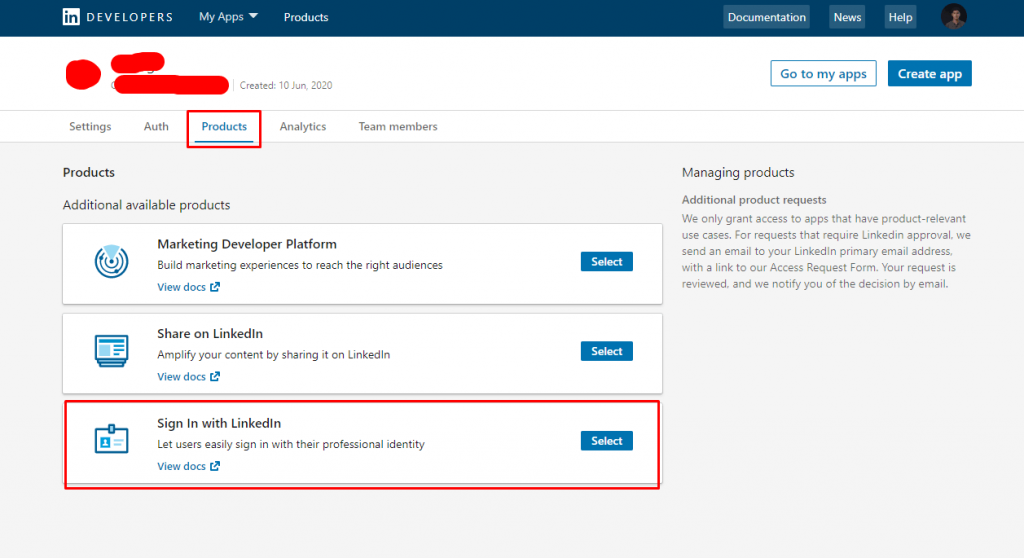Switch to the Settings tab
The image size is (1024, 558).
tap(90, 126)
